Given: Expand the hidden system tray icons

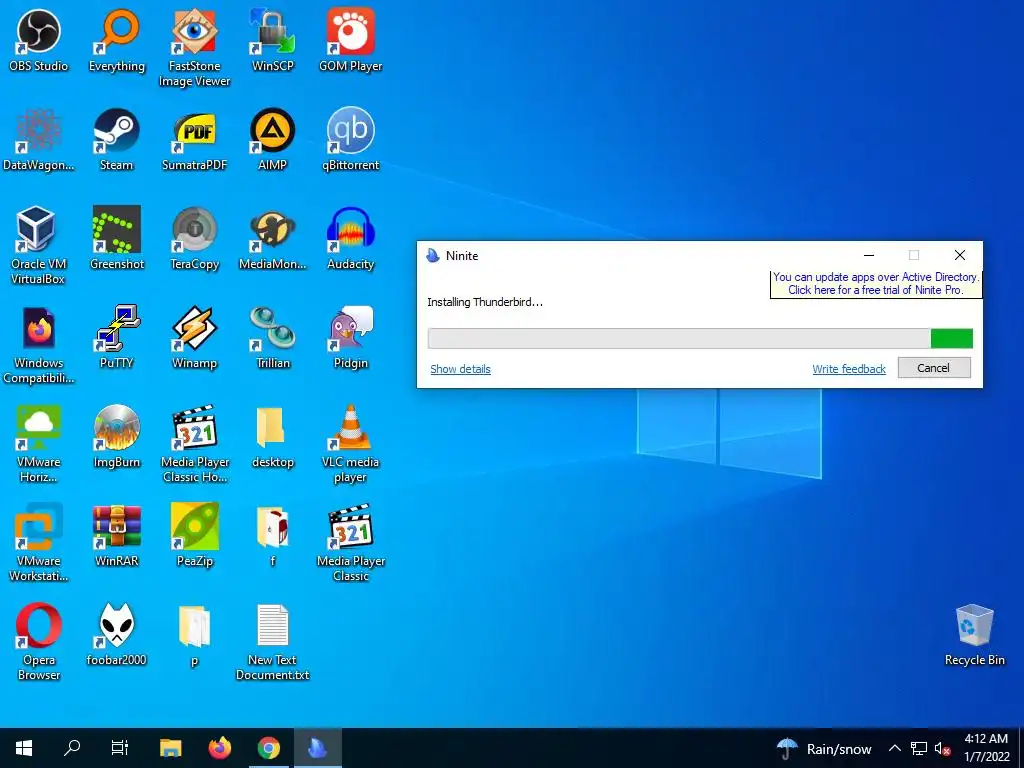Looking at the screenshot, I should tap(895, 748).
